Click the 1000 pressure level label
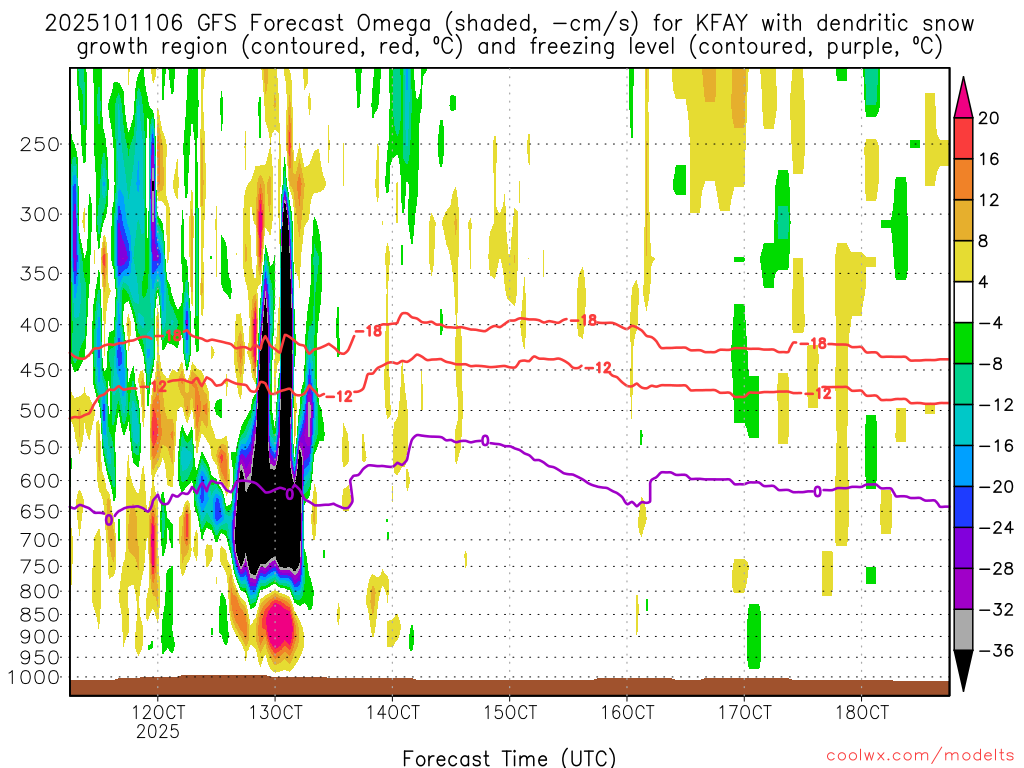This screenshot has width=1024, height=768. click(x=34, y=677)
